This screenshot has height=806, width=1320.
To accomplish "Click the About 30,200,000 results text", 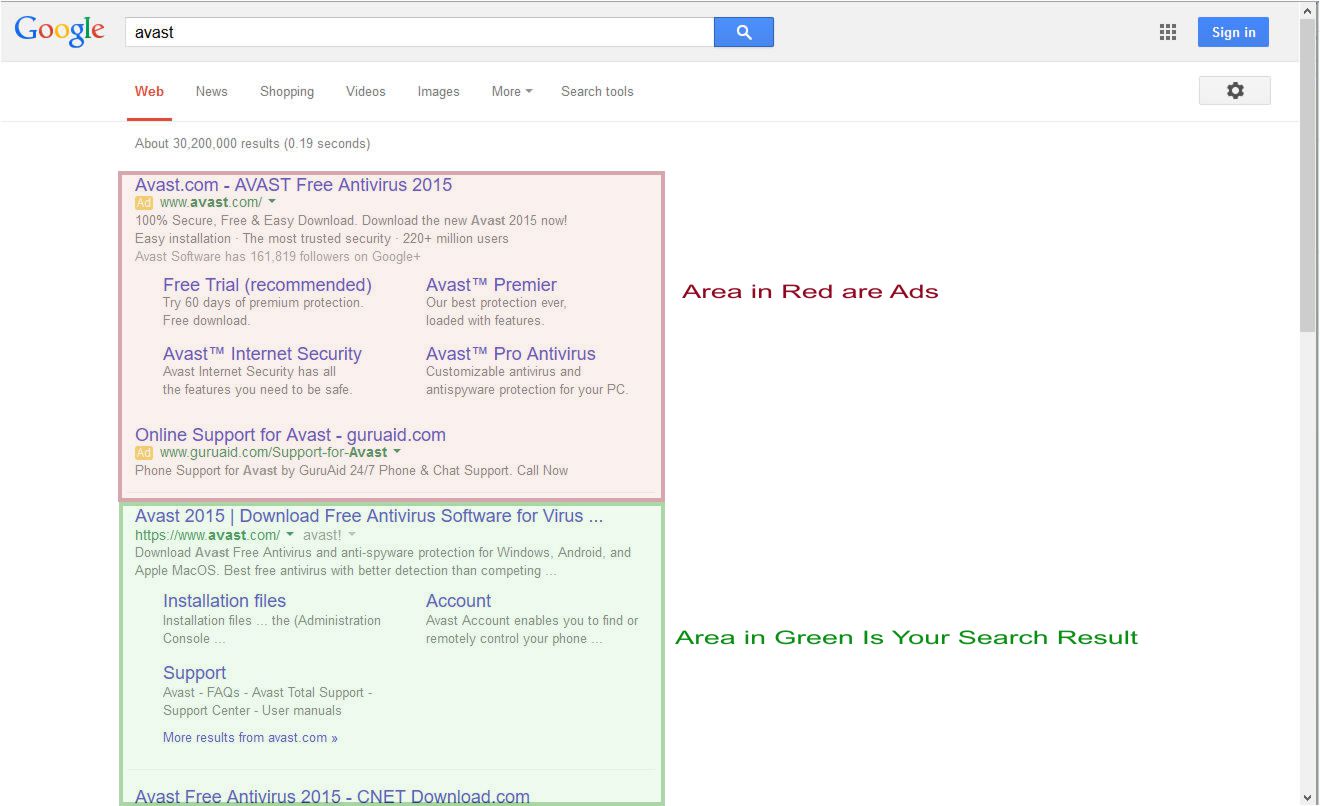I will (252, 143).
